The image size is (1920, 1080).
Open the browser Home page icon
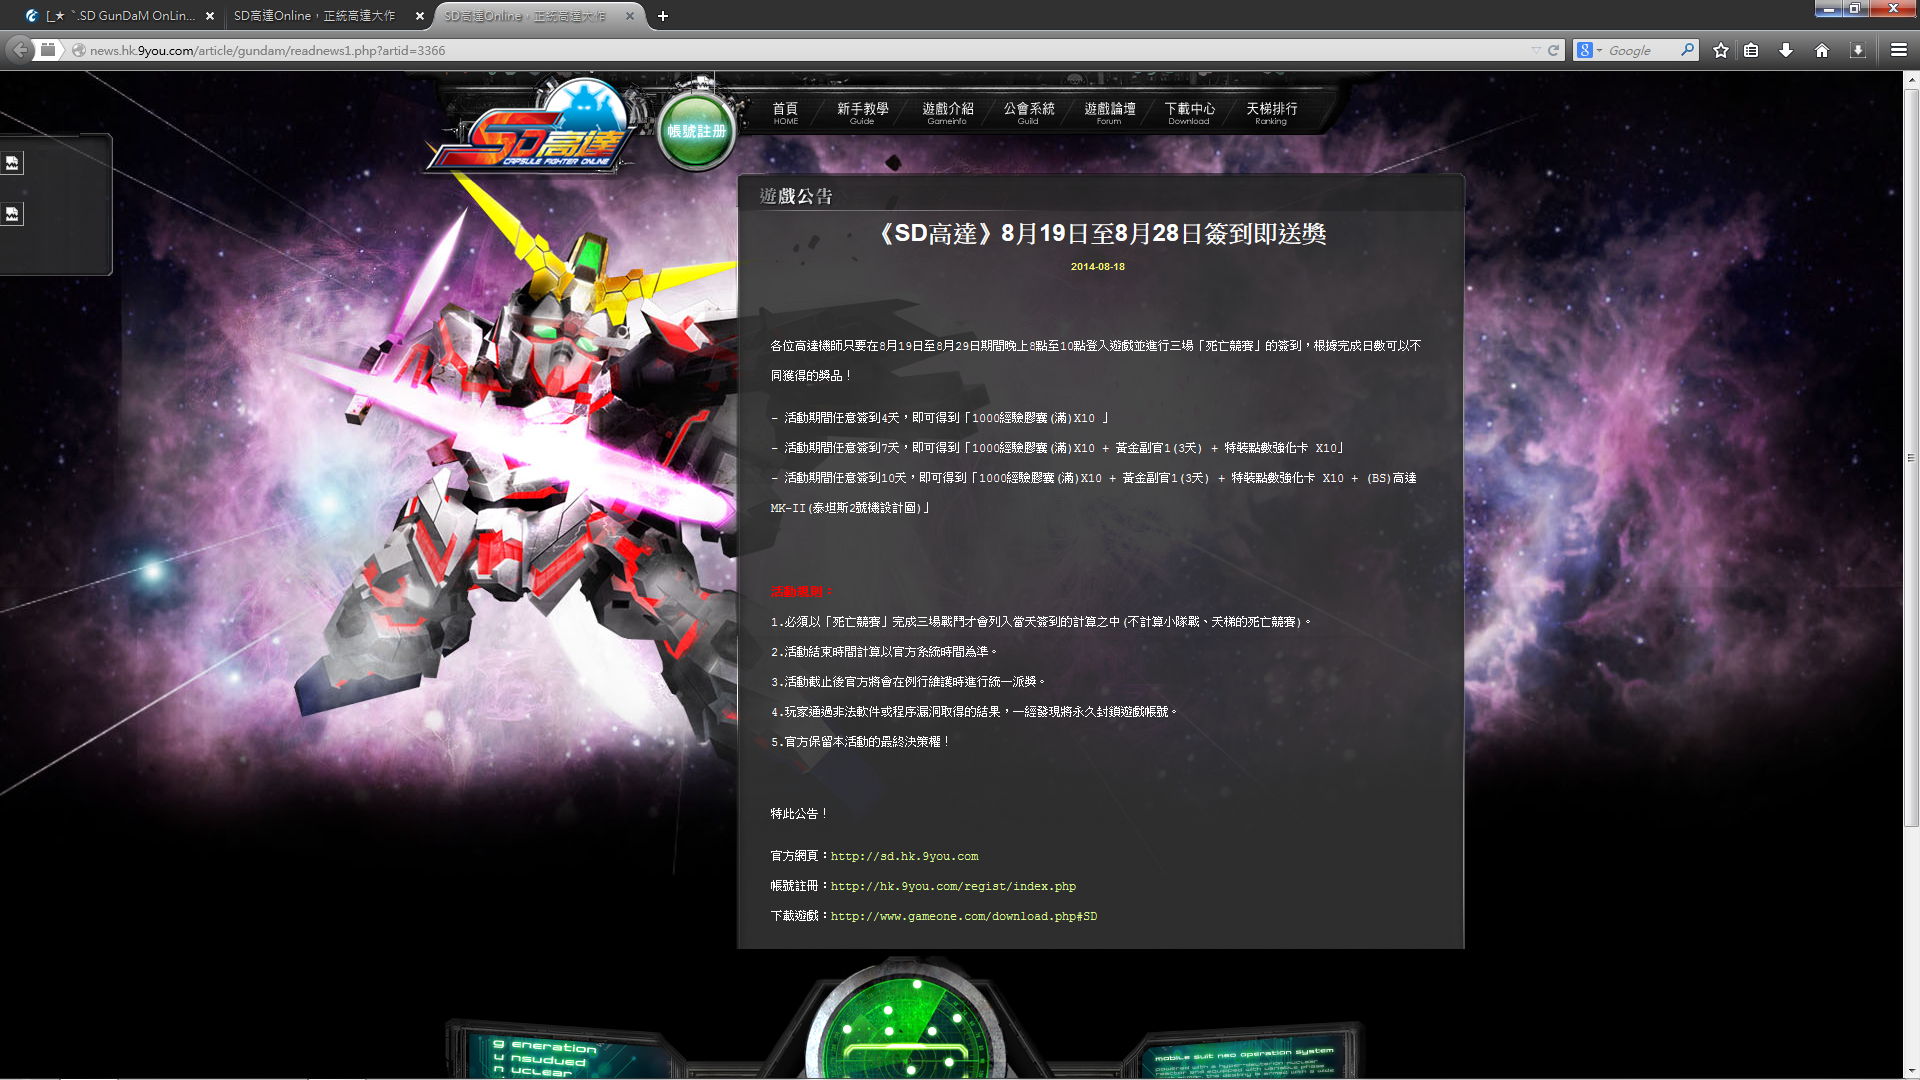point(1821,49)
